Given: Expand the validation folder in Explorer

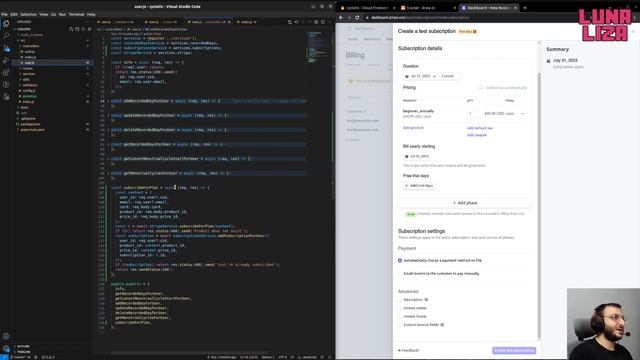Looking at the screenshot, I should point(30,85).
